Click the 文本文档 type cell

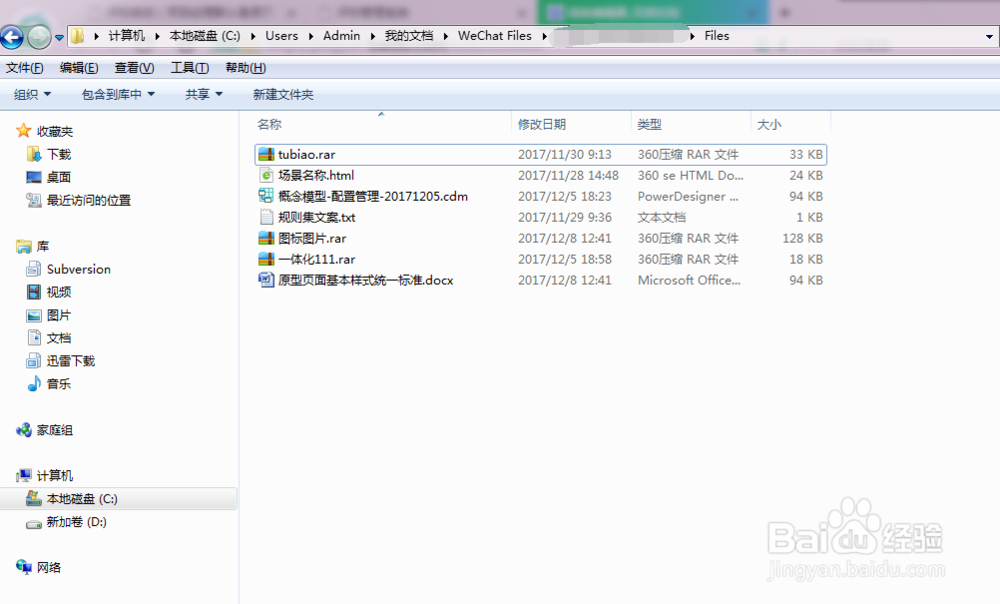pyautogui.click(x=661, y=217)
